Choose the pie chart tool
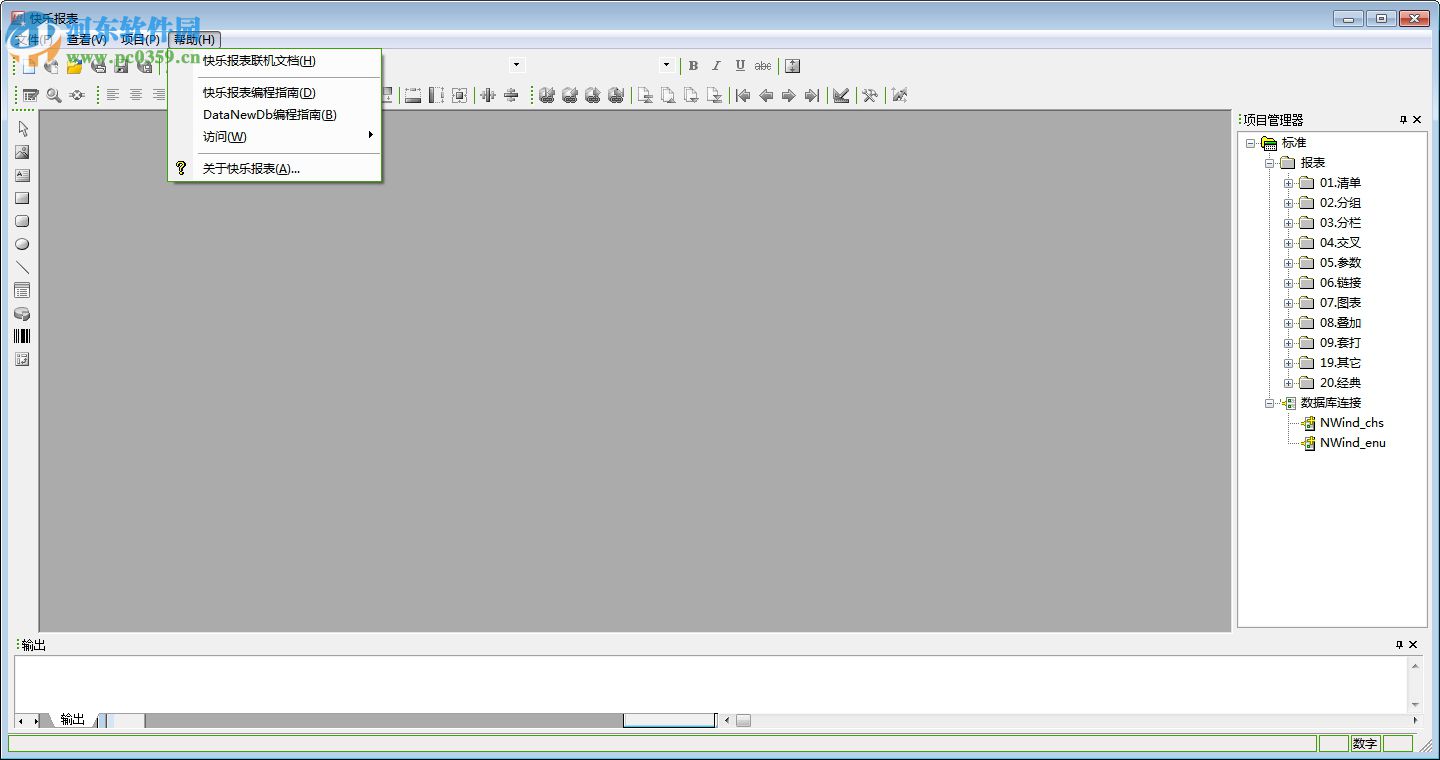 22,314
